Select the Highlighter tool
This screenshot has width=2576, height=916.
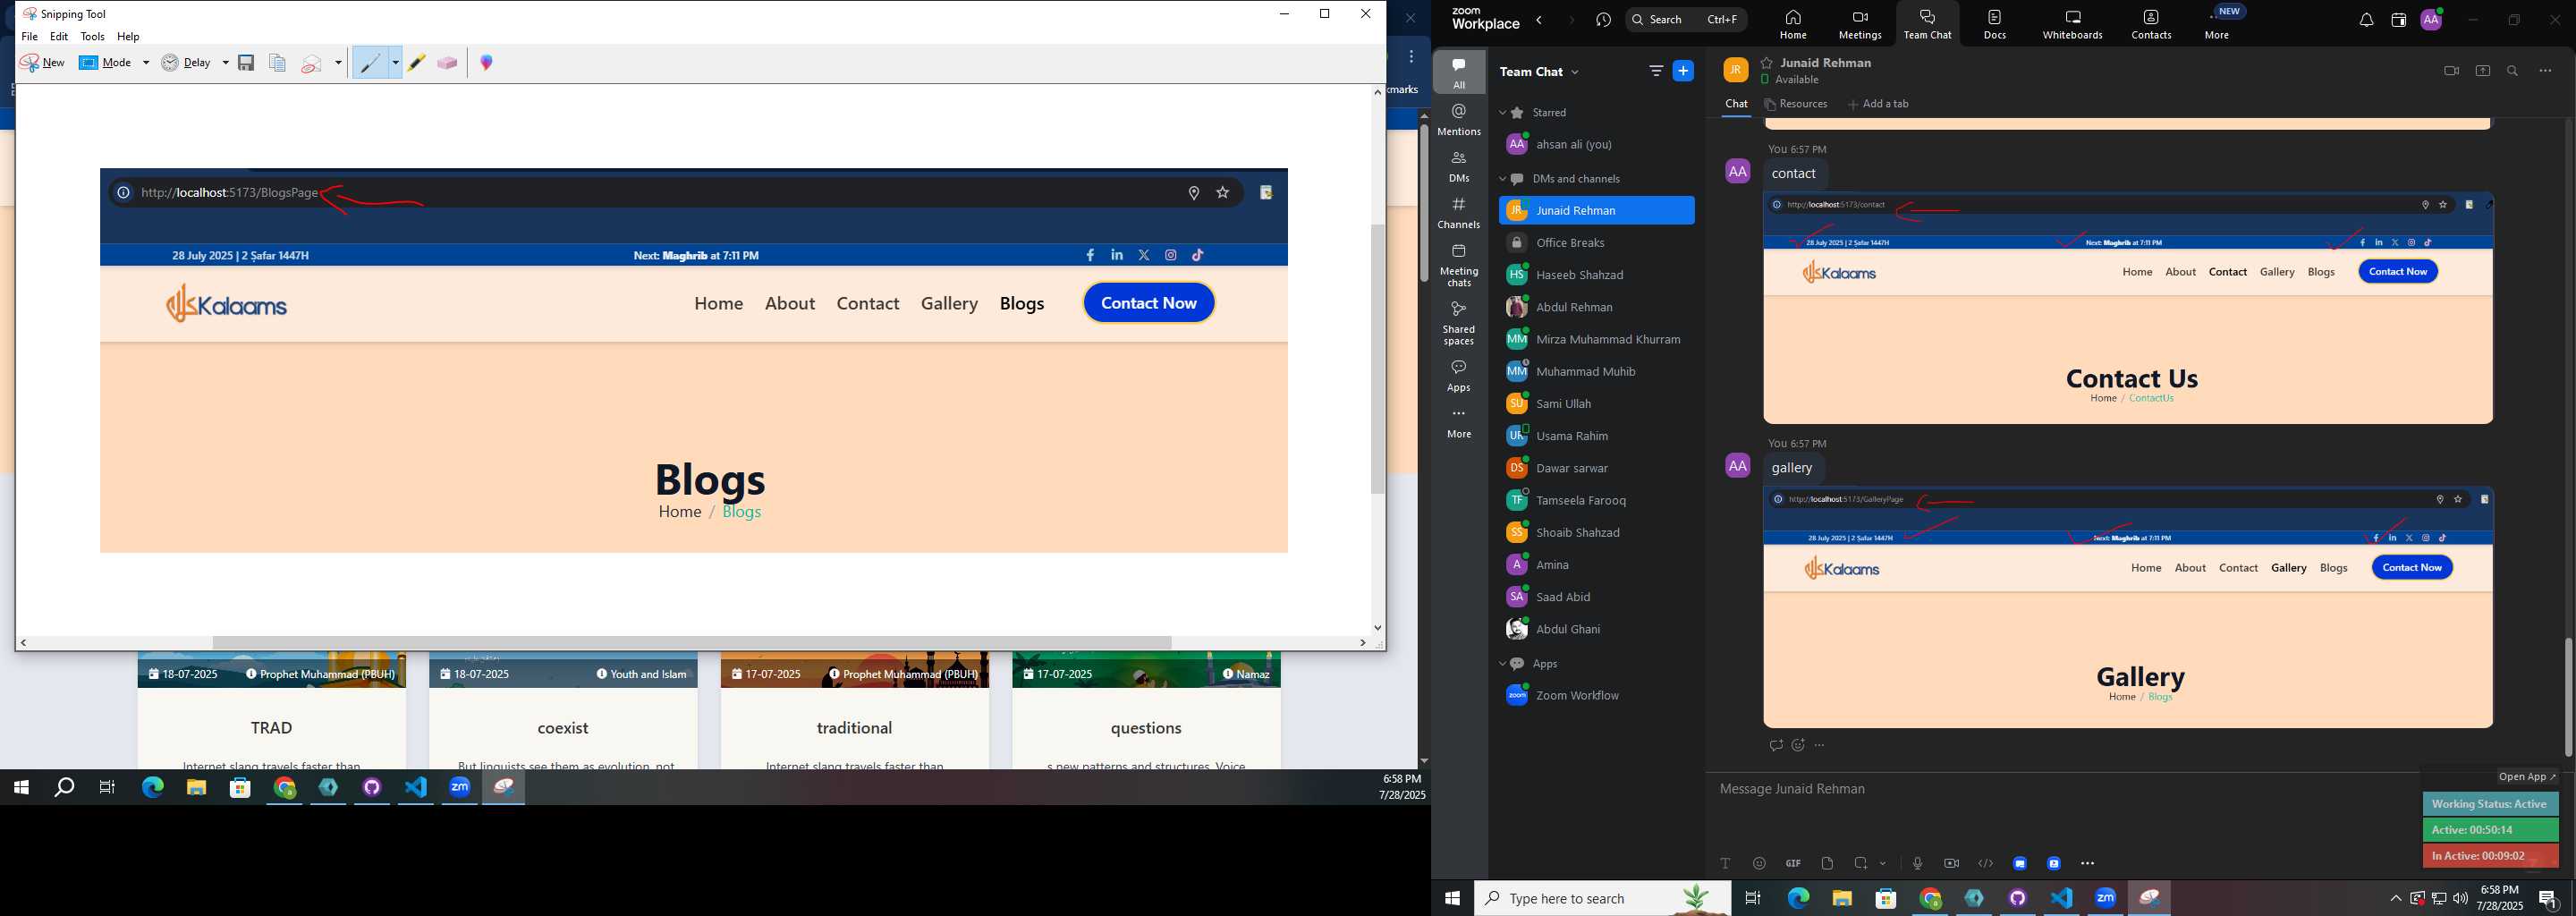(416, 63)
